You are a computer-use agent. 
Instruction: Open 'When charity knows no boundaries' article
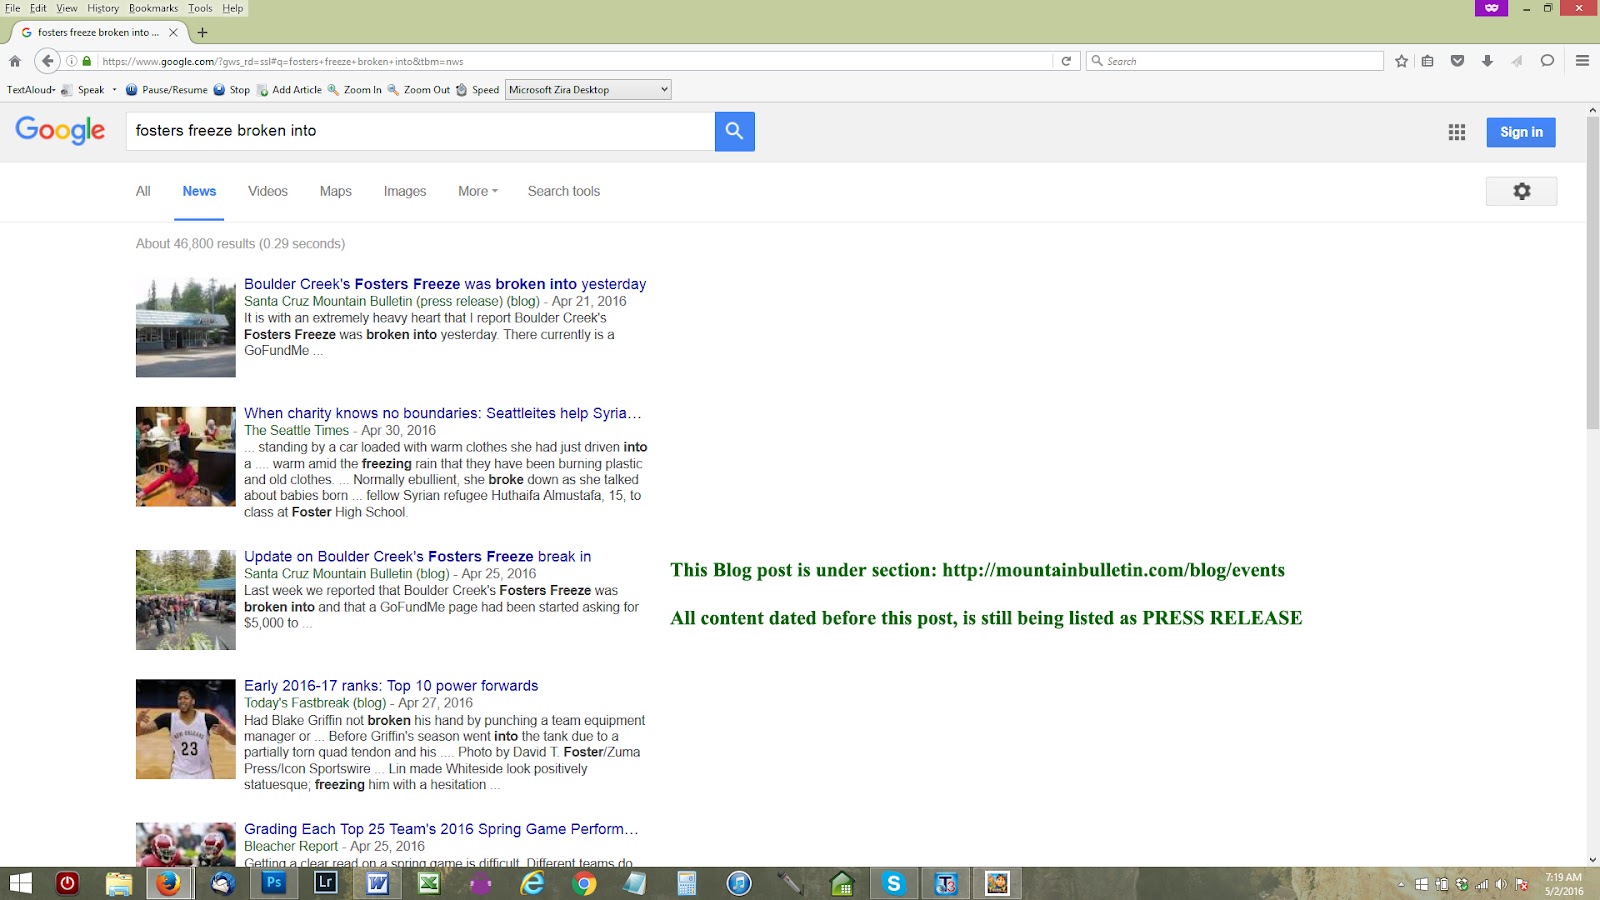[x=443, y=413]
